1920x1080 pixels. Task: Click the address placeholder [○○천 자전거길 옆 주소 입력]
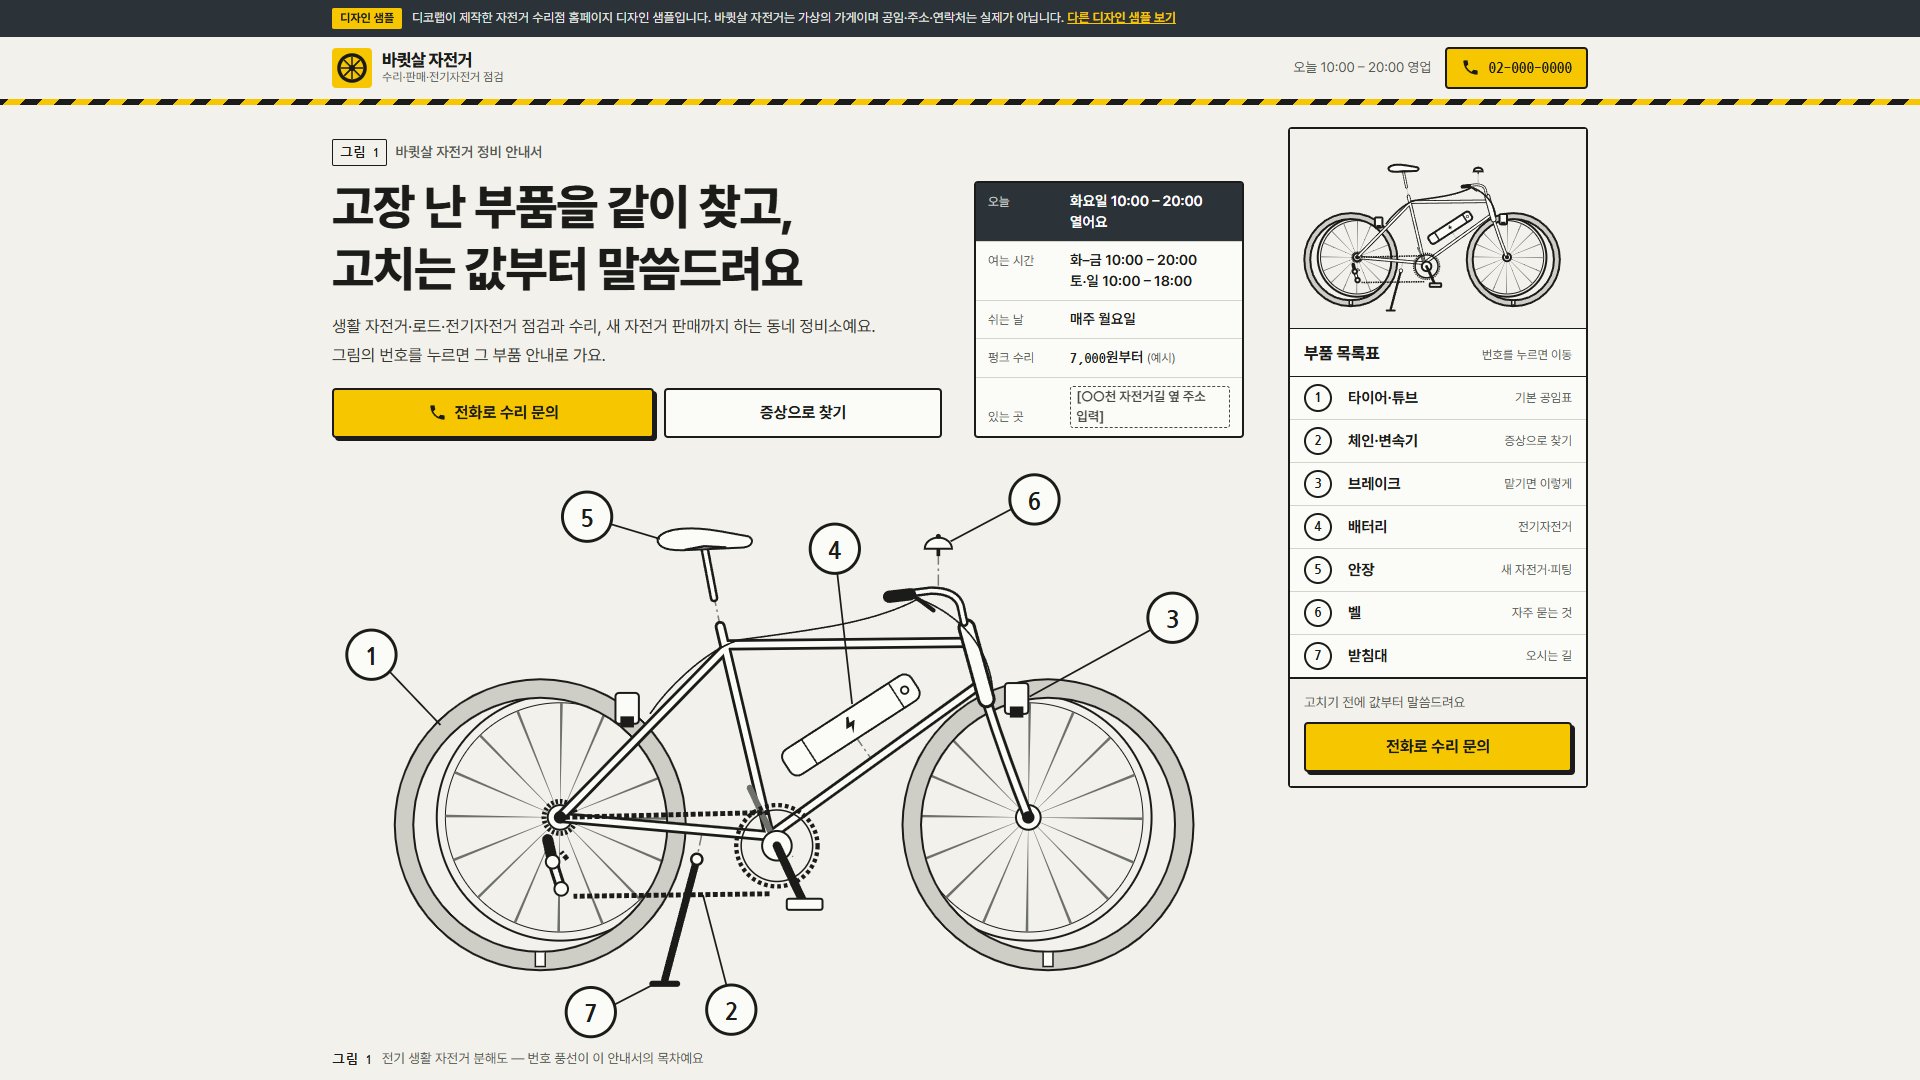[x=1150, y=407]
